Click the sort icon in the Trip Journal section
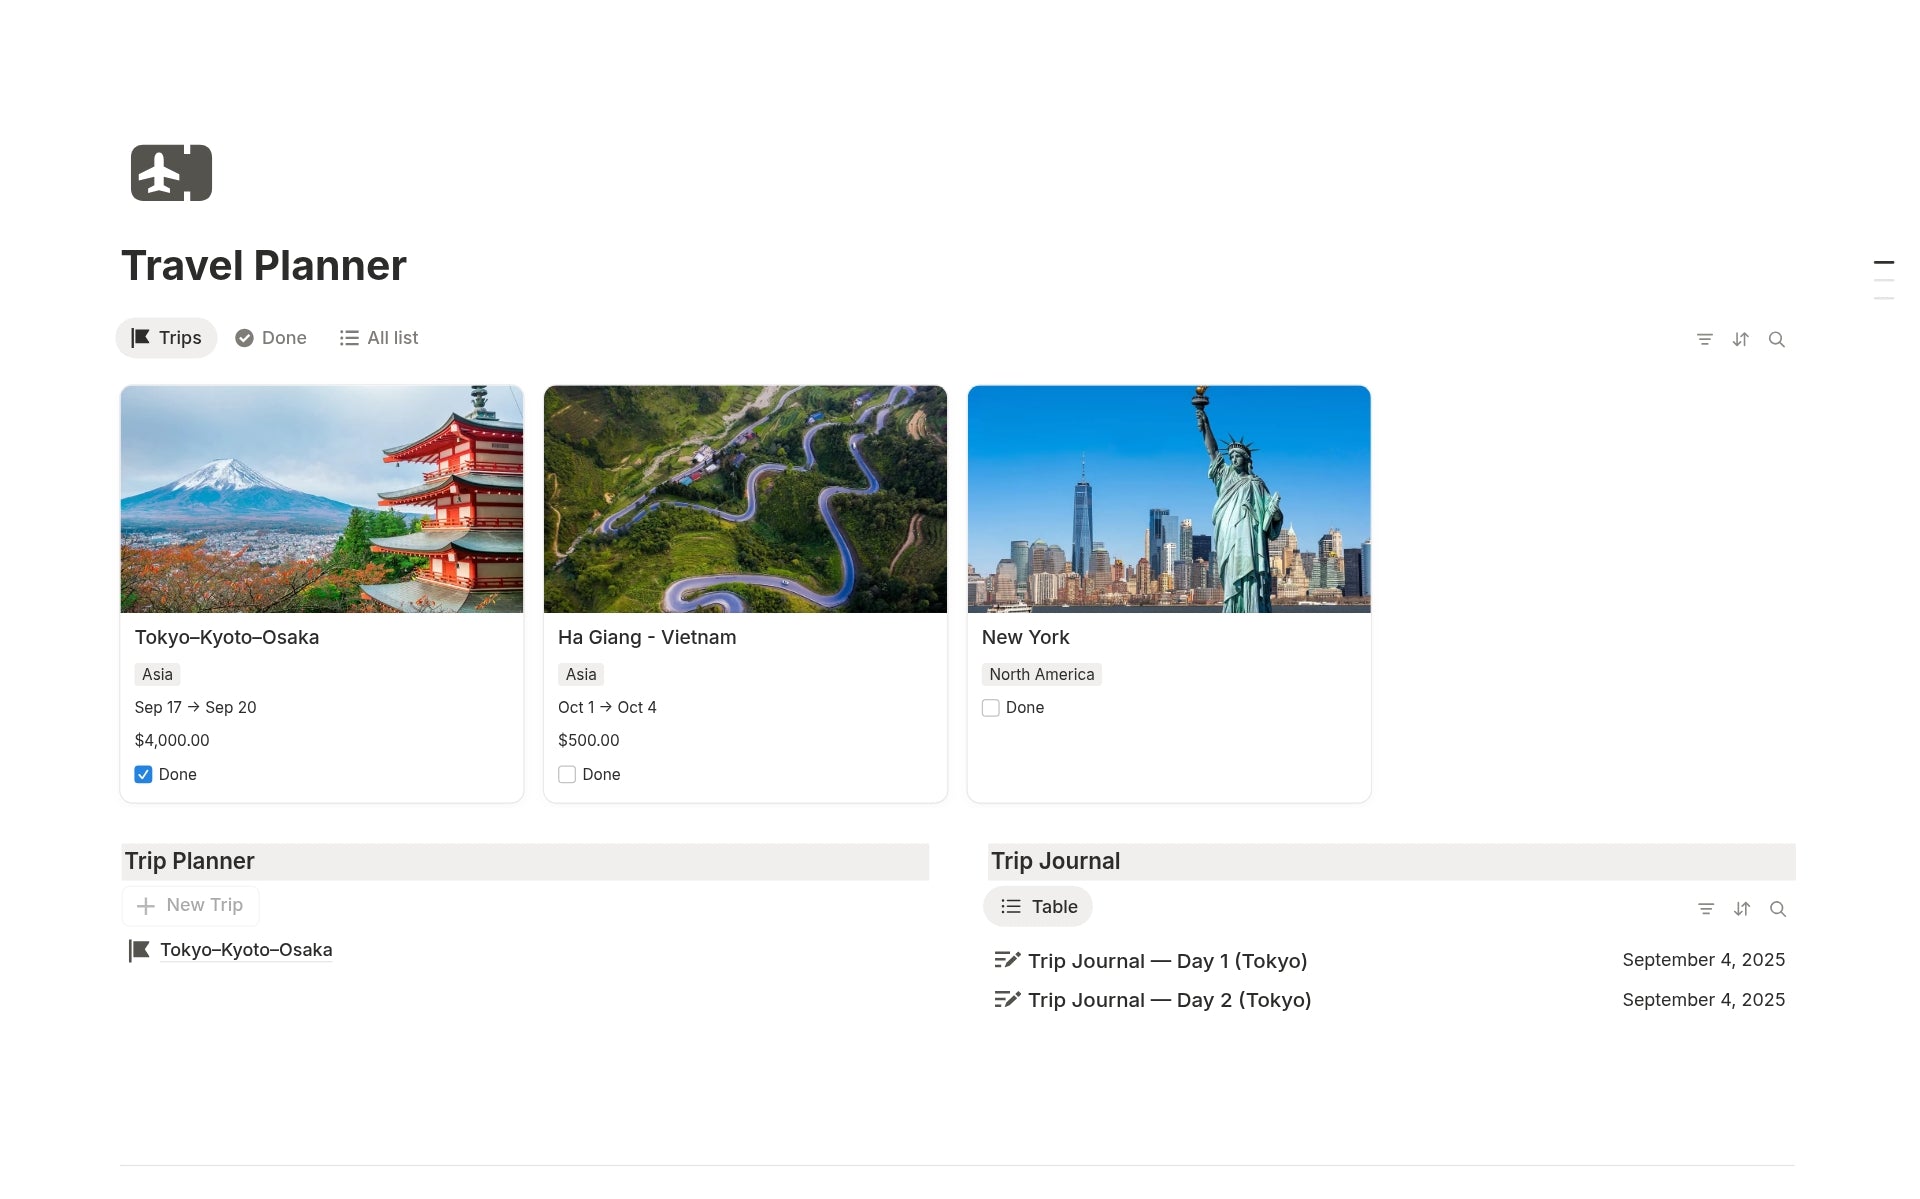Image resolution: width=1920 pixels, height=1199 pixels. [x=1743, y=908]
